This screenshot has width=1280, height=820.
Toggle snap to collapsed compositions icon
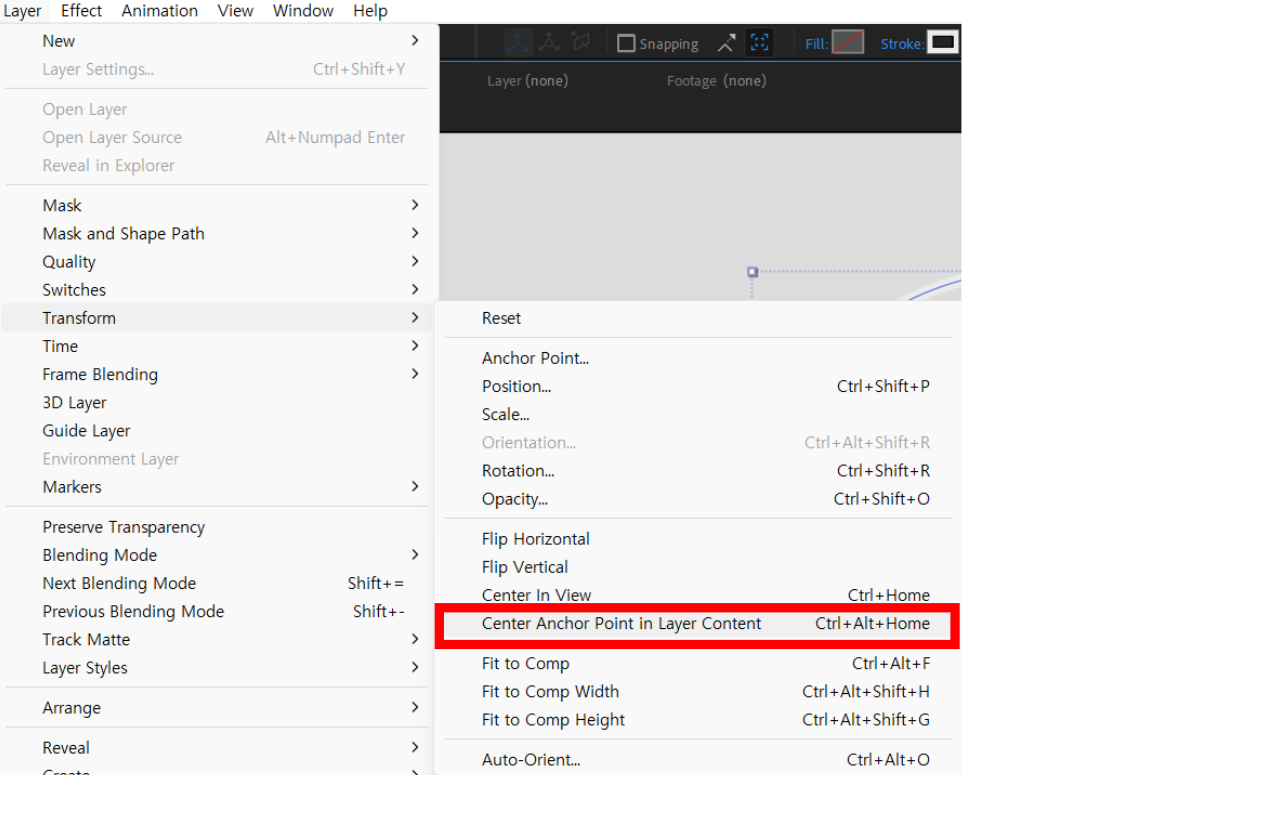click(x=760, y=43)
